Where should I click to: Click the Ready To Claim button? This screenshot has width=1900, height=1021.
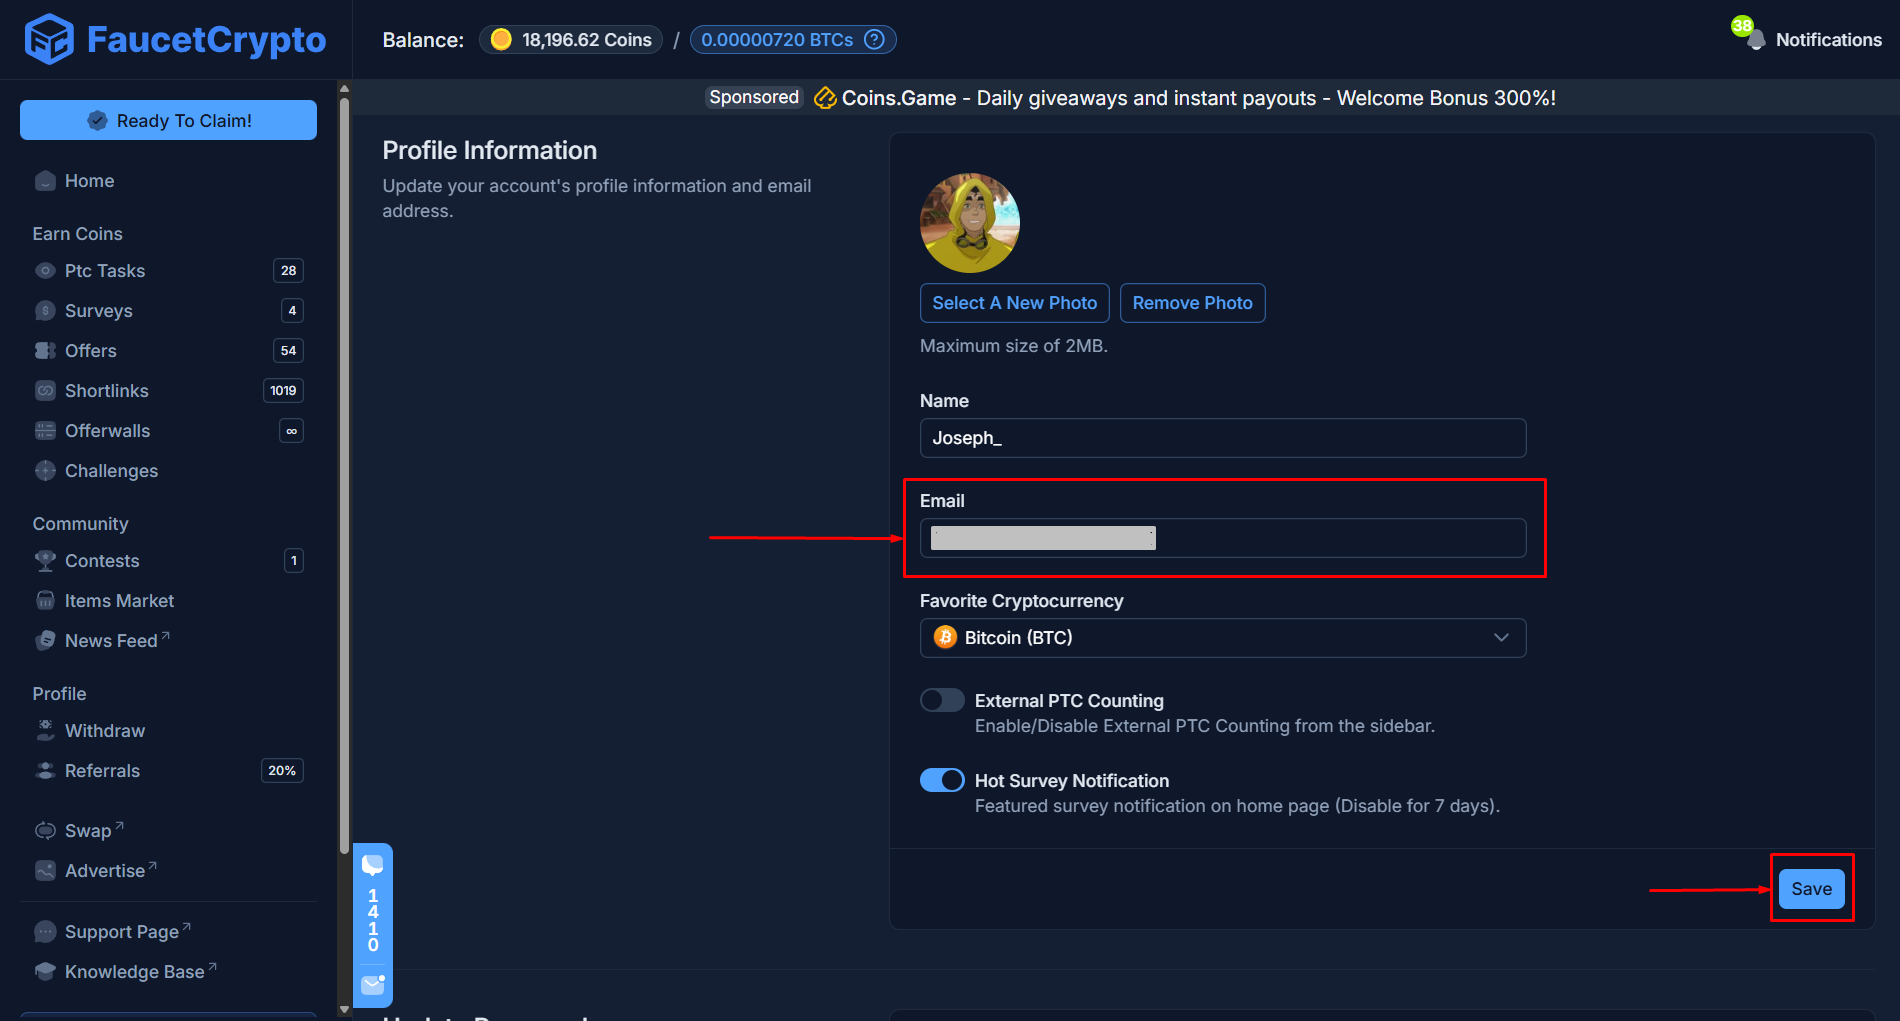pyautogui.click(x=168, y=120)
